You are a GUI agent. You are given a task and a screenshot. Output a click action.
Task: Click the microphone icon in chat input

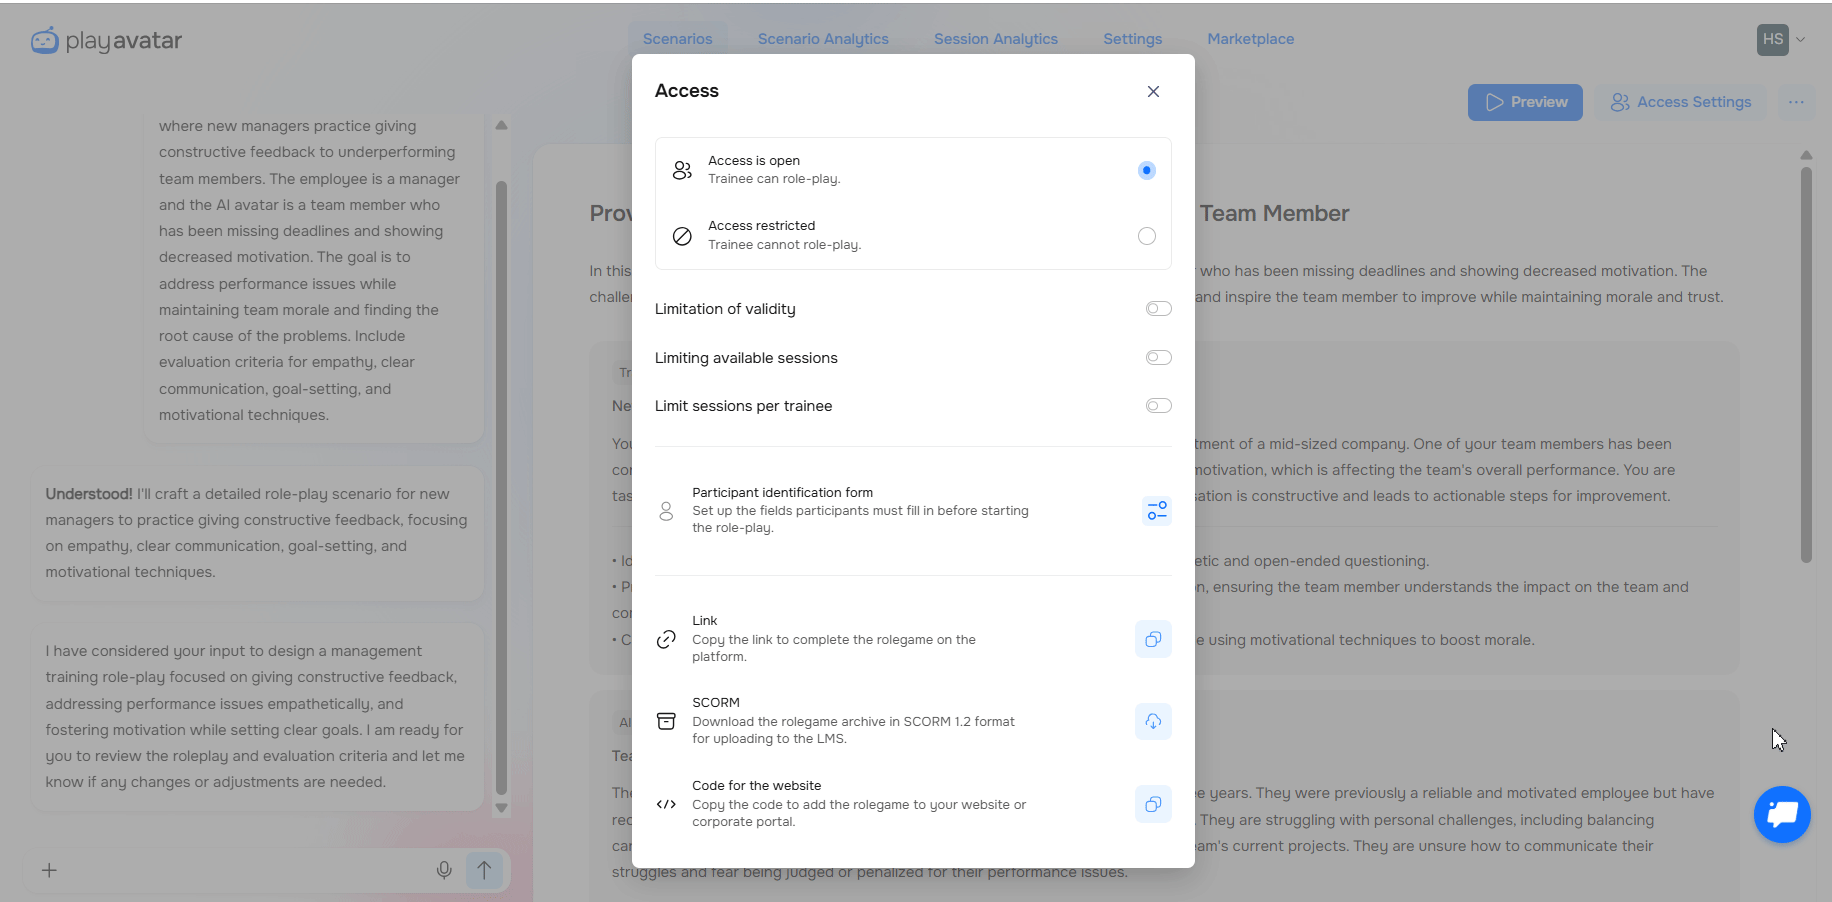[x=444, y=870]
